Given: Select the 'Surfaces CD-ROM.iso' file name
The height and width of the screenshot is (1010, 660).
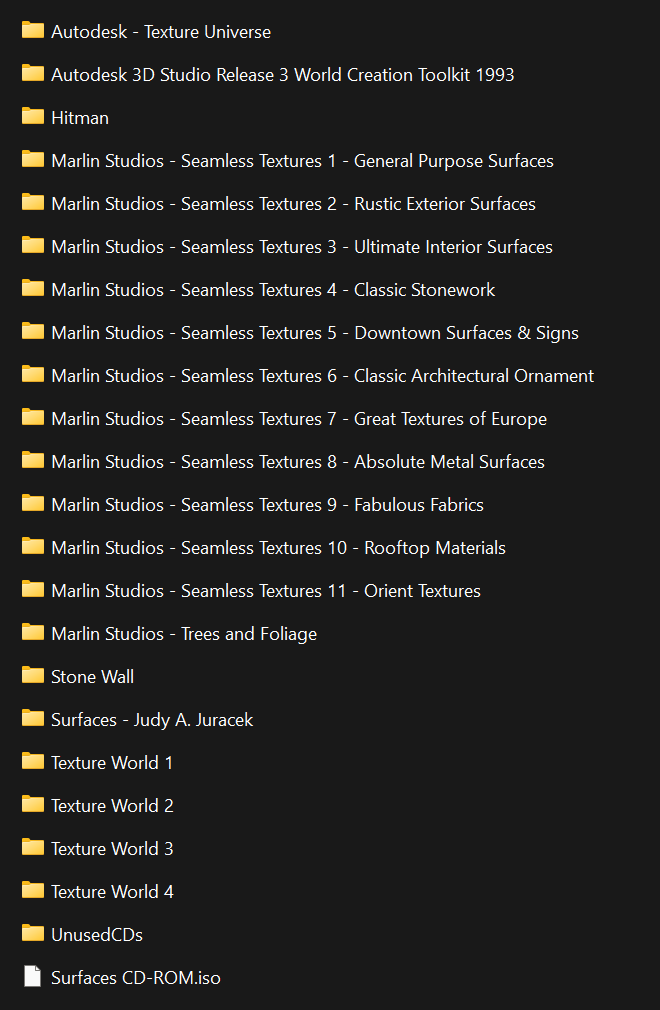Looking at the screenshot, I should click(x=136, y=978).
